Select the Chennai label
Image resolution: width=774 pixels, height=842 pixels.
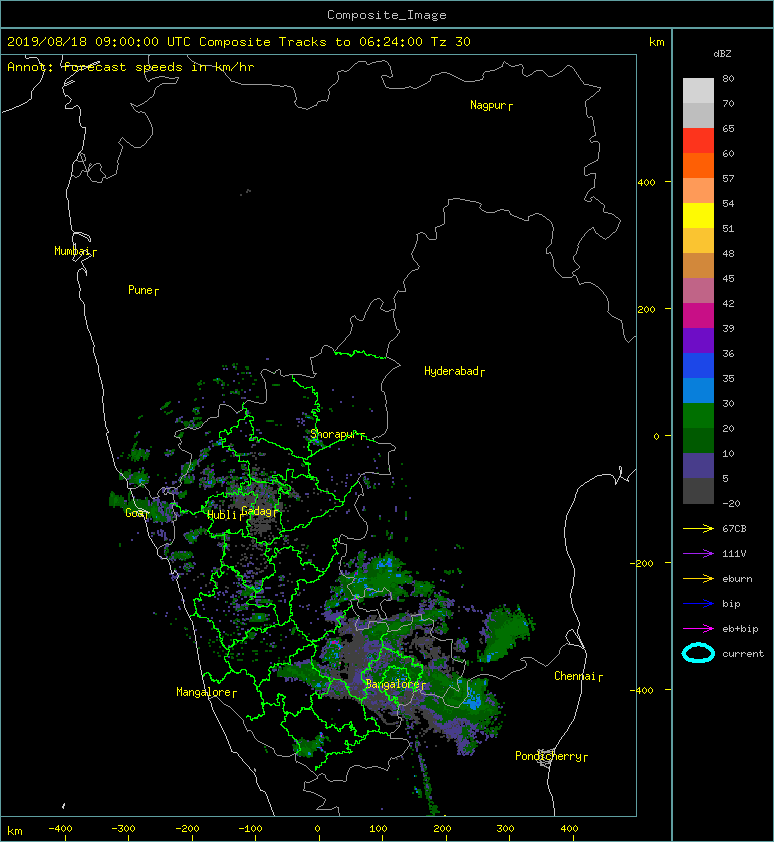[575, 676]
